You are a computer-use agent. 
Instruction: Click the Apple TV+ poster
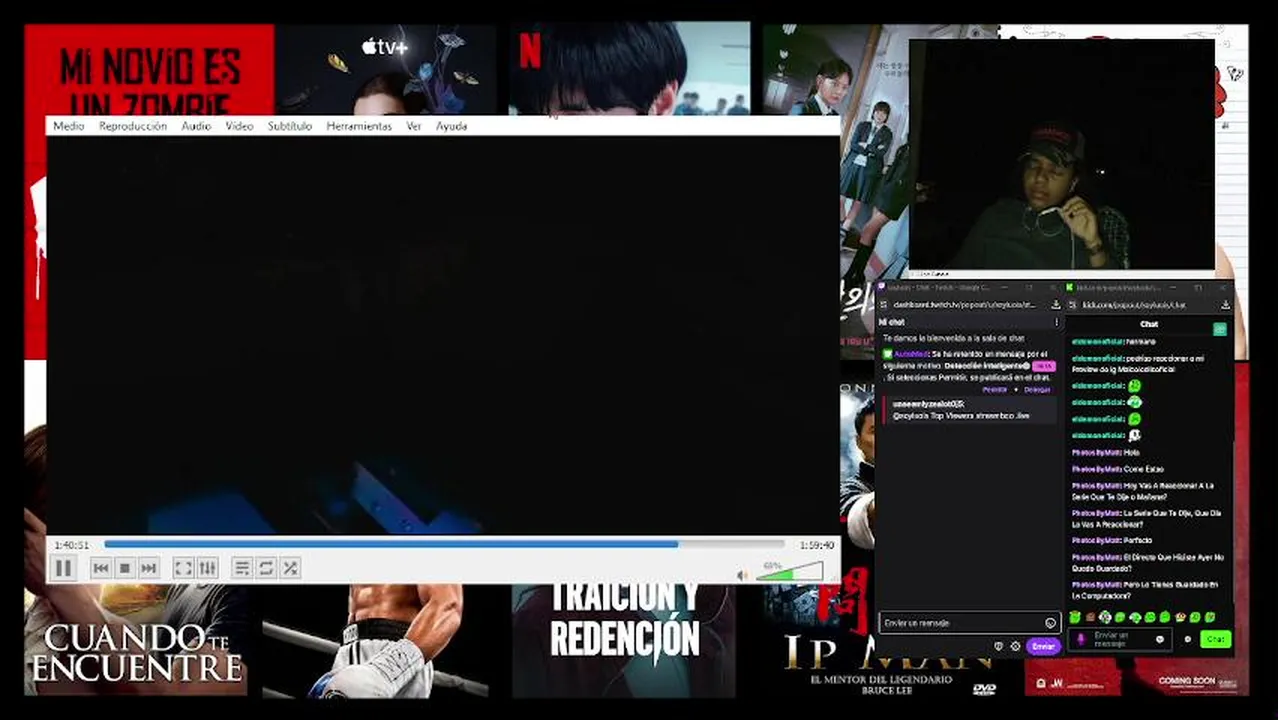(x=385, y=70)
